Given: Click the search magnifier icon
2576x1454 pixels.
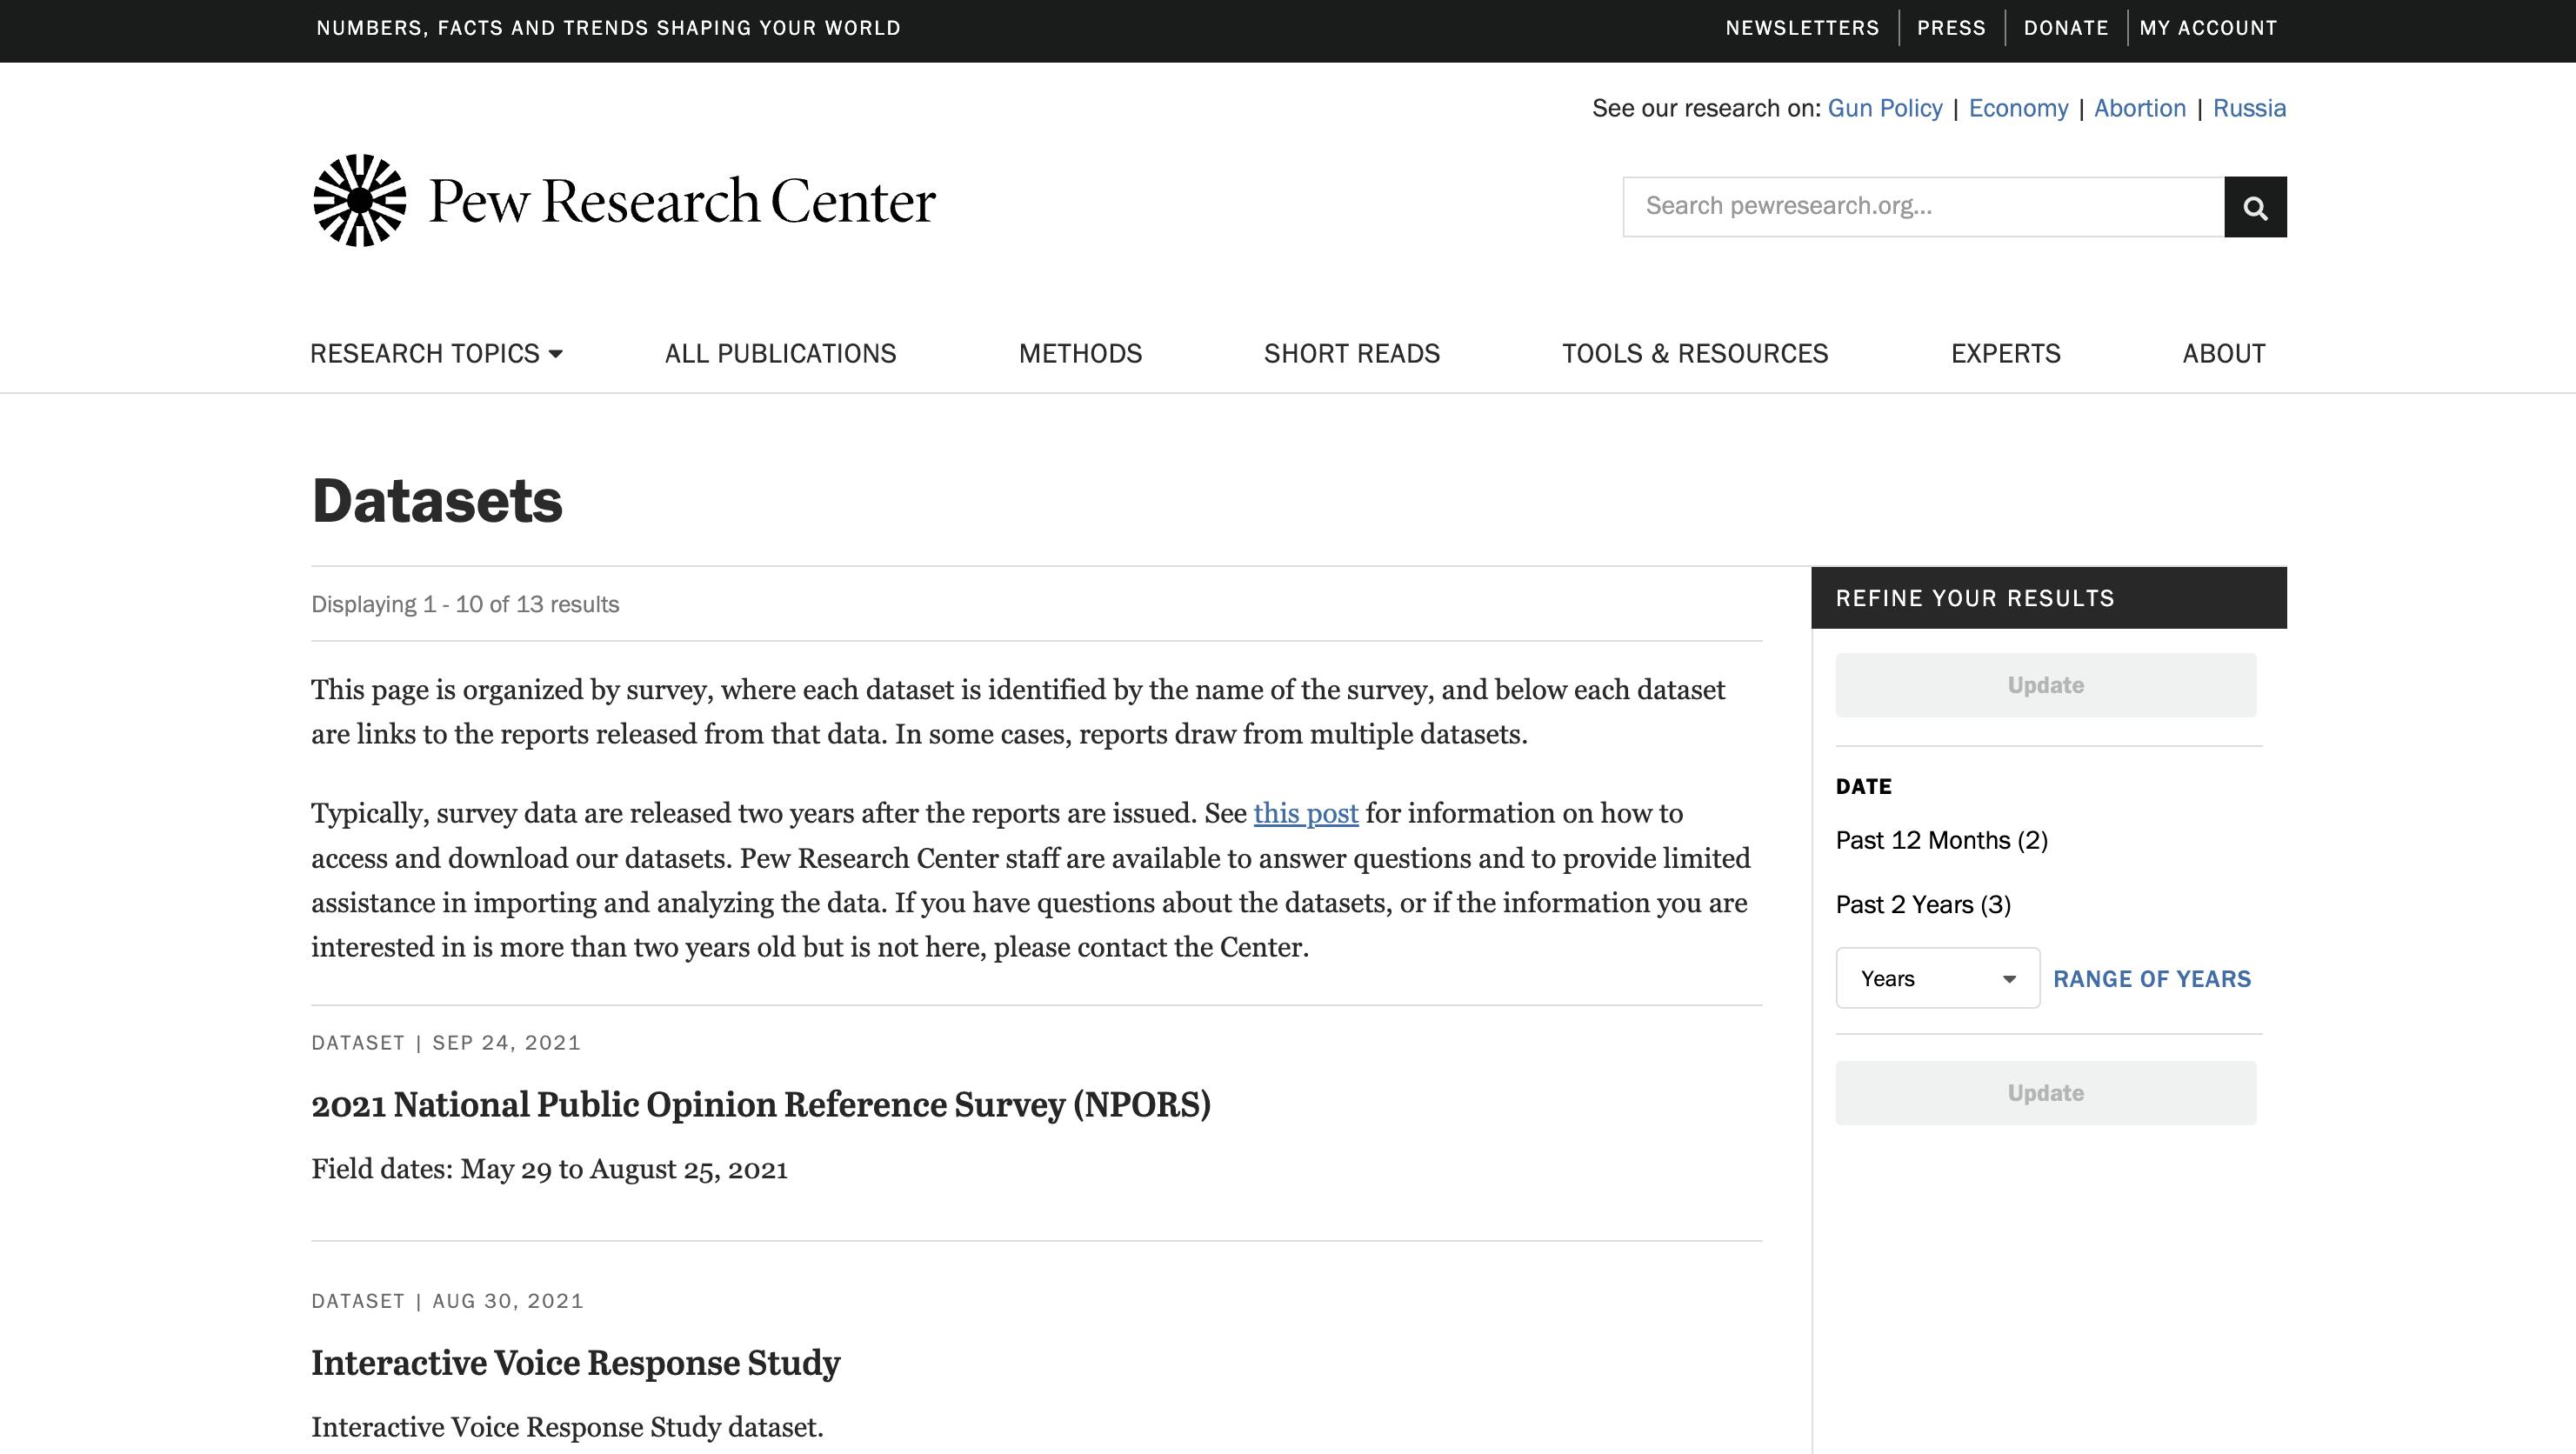Looking at the screenshot, I should (x=2255, y=206).
